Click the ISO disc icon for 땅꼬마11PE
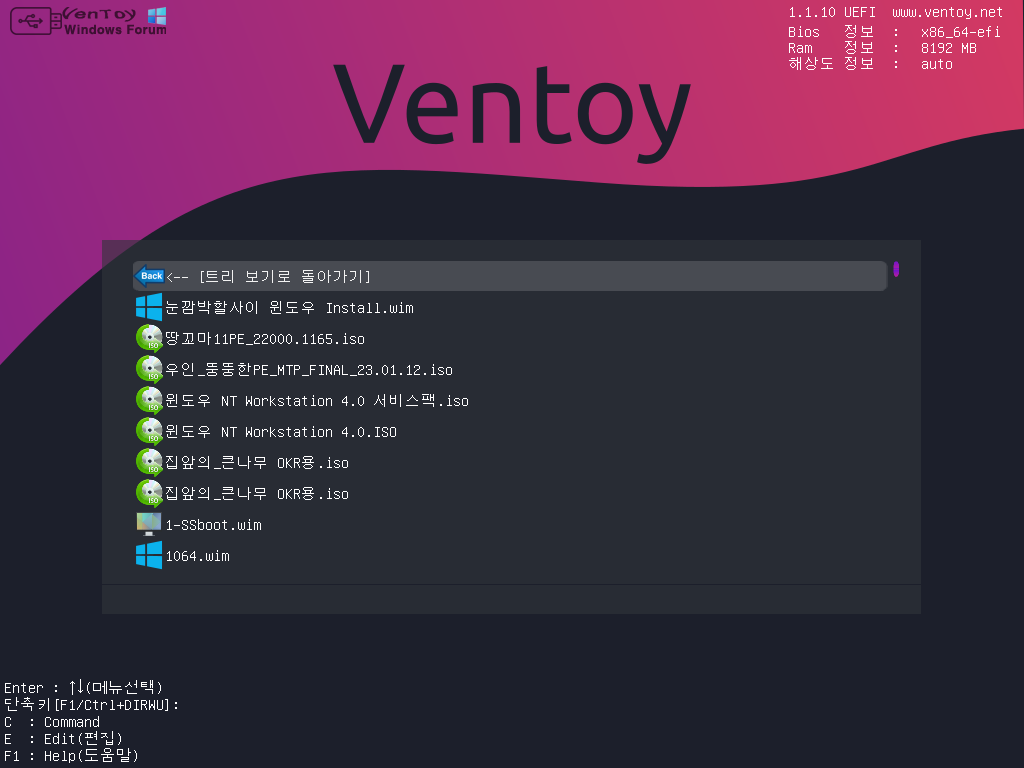Screen dimensions: 1024x768 click(149, 338)
